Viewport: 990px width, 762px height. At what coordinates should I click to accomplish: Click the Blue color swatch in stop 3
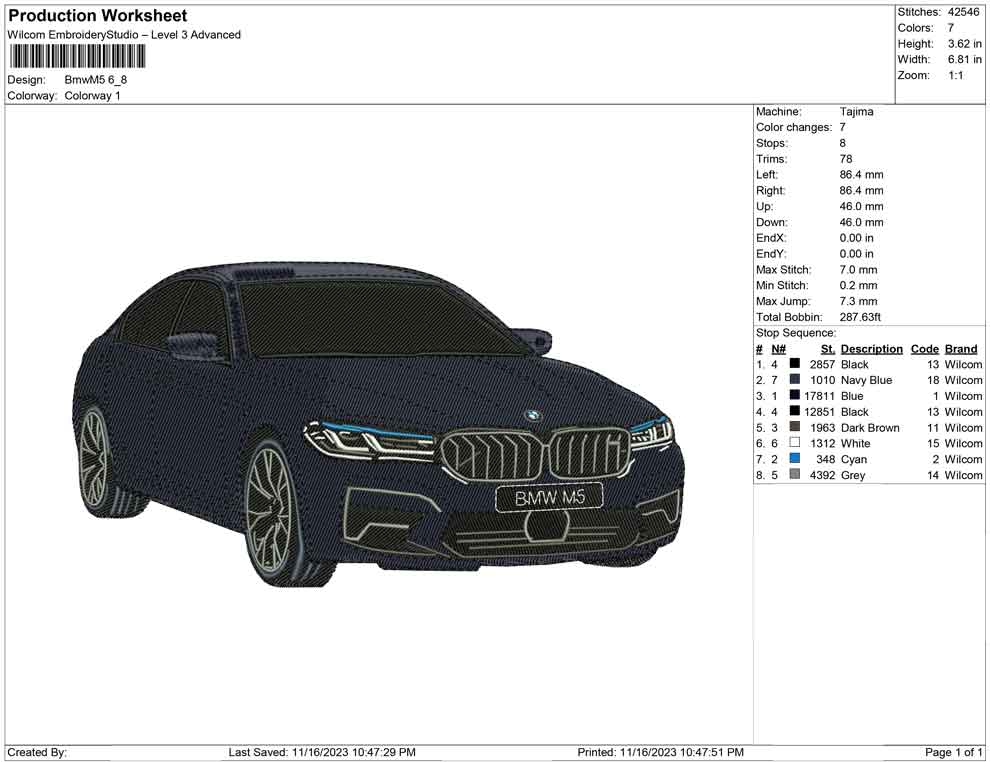(x=795, y=395)
